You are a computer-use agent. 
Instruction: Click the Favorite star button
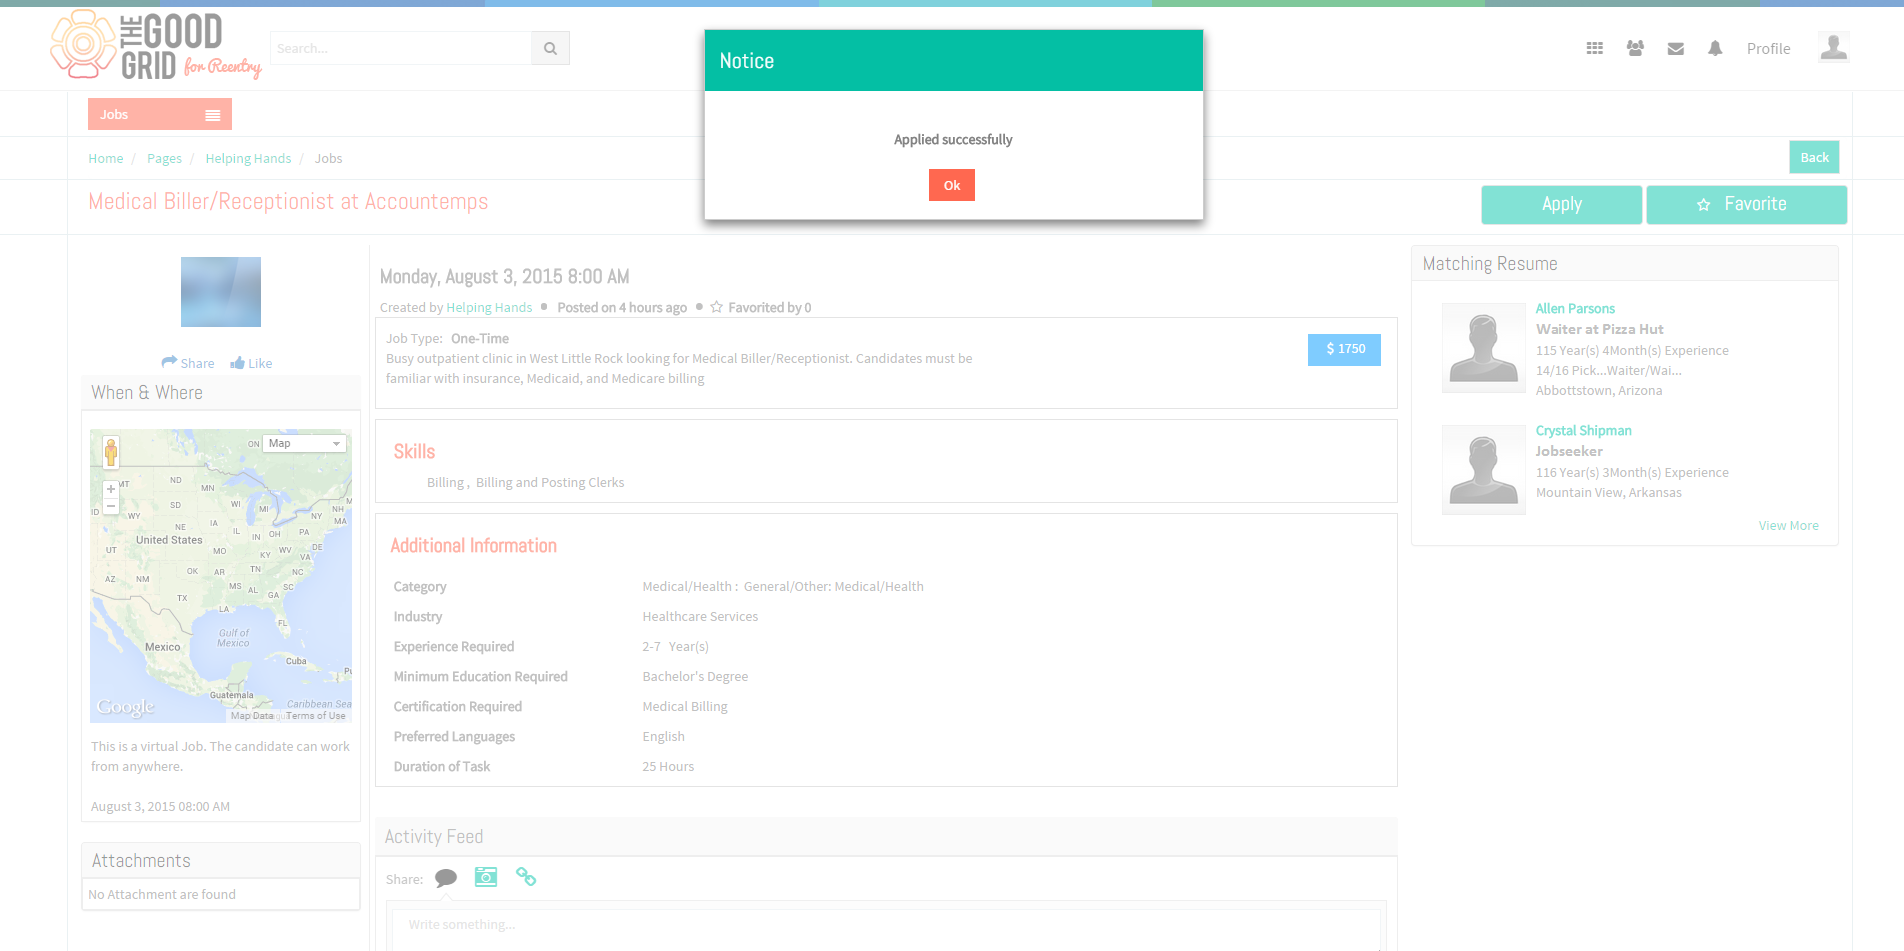[1746, 204]
